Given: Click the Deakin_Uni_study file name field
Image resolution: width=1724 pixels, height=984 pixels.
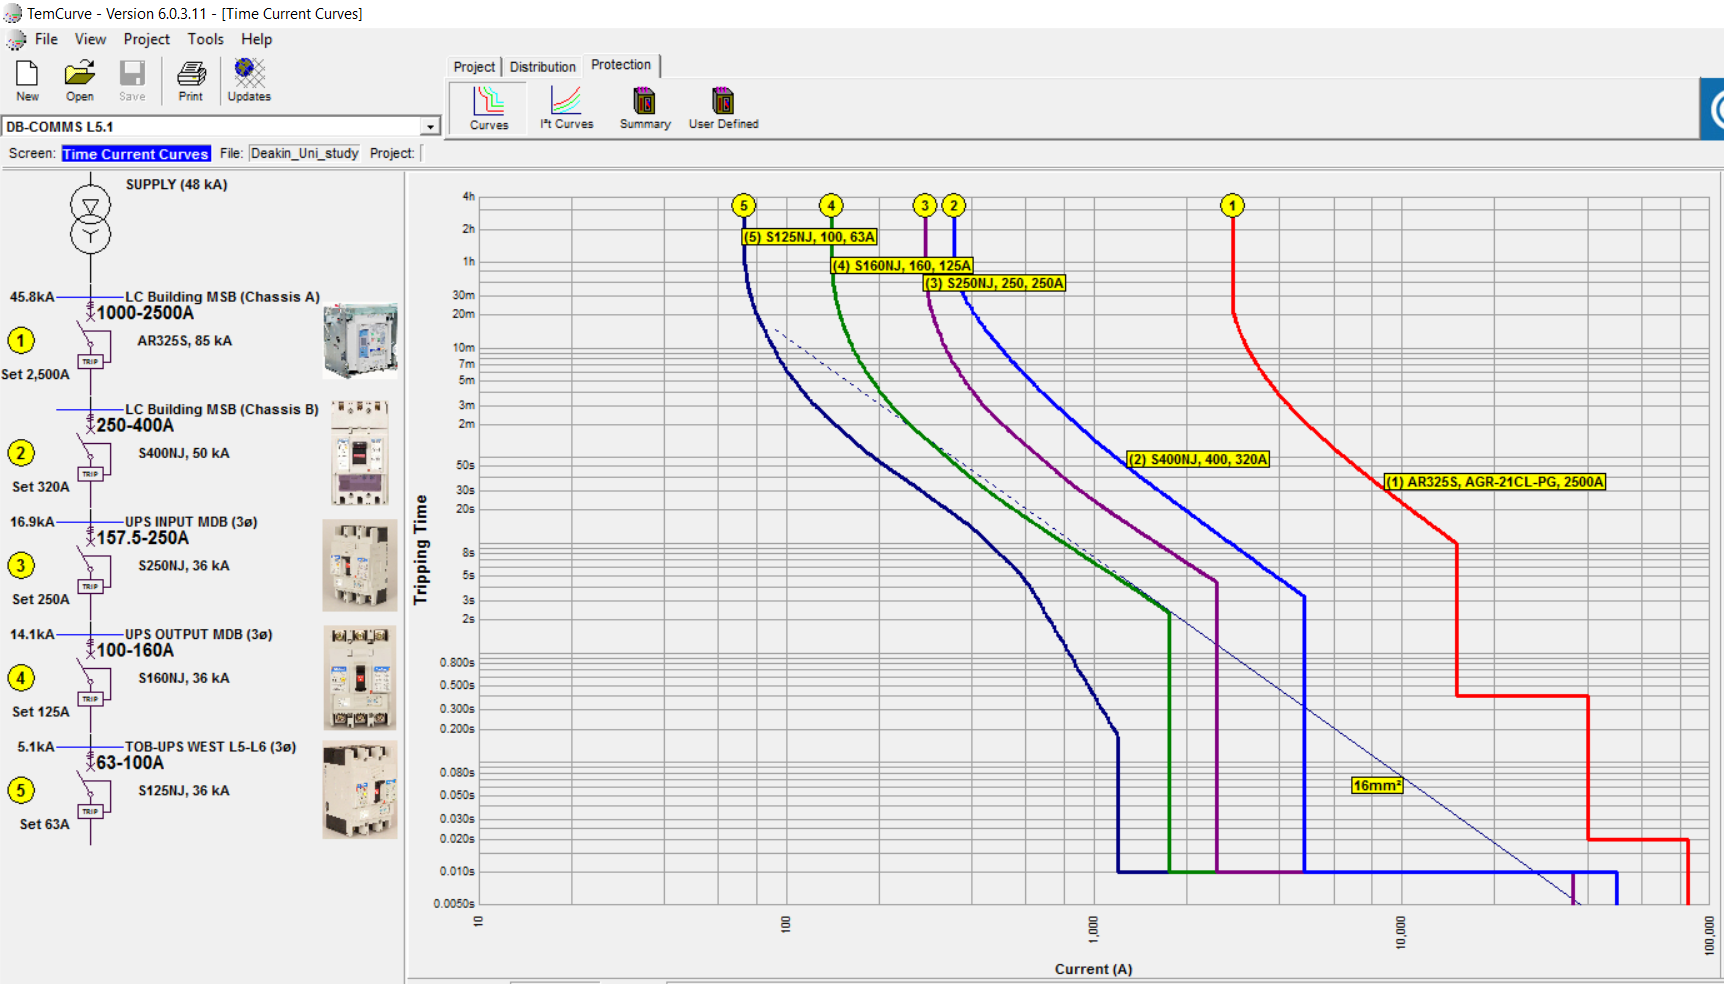Looking at the screenshot, I should pos(304,153).
